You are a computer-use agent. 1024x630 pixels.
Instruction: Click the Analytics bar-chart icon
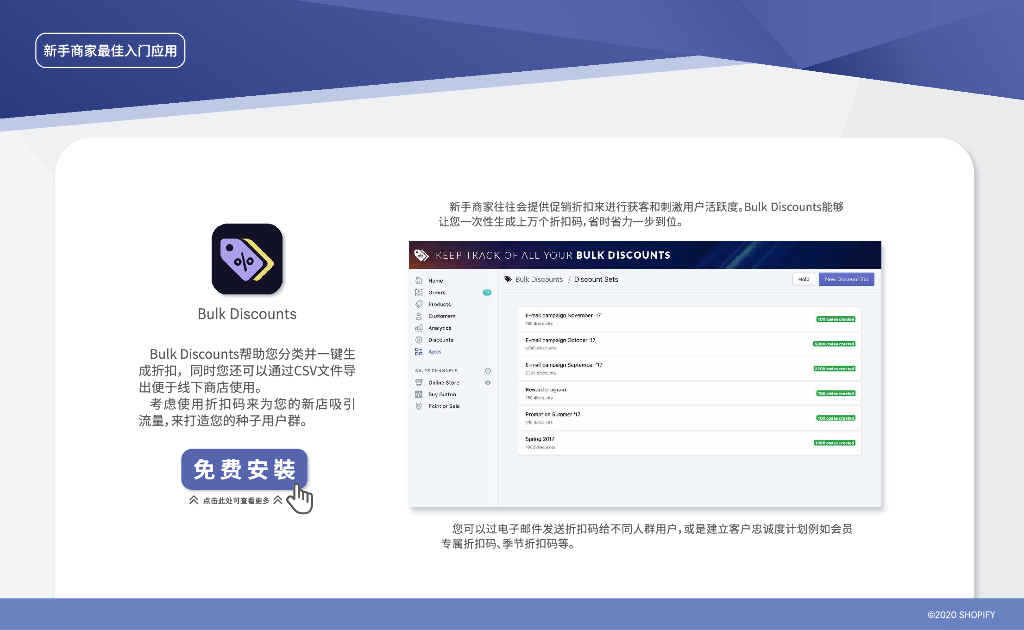[419, 328]
